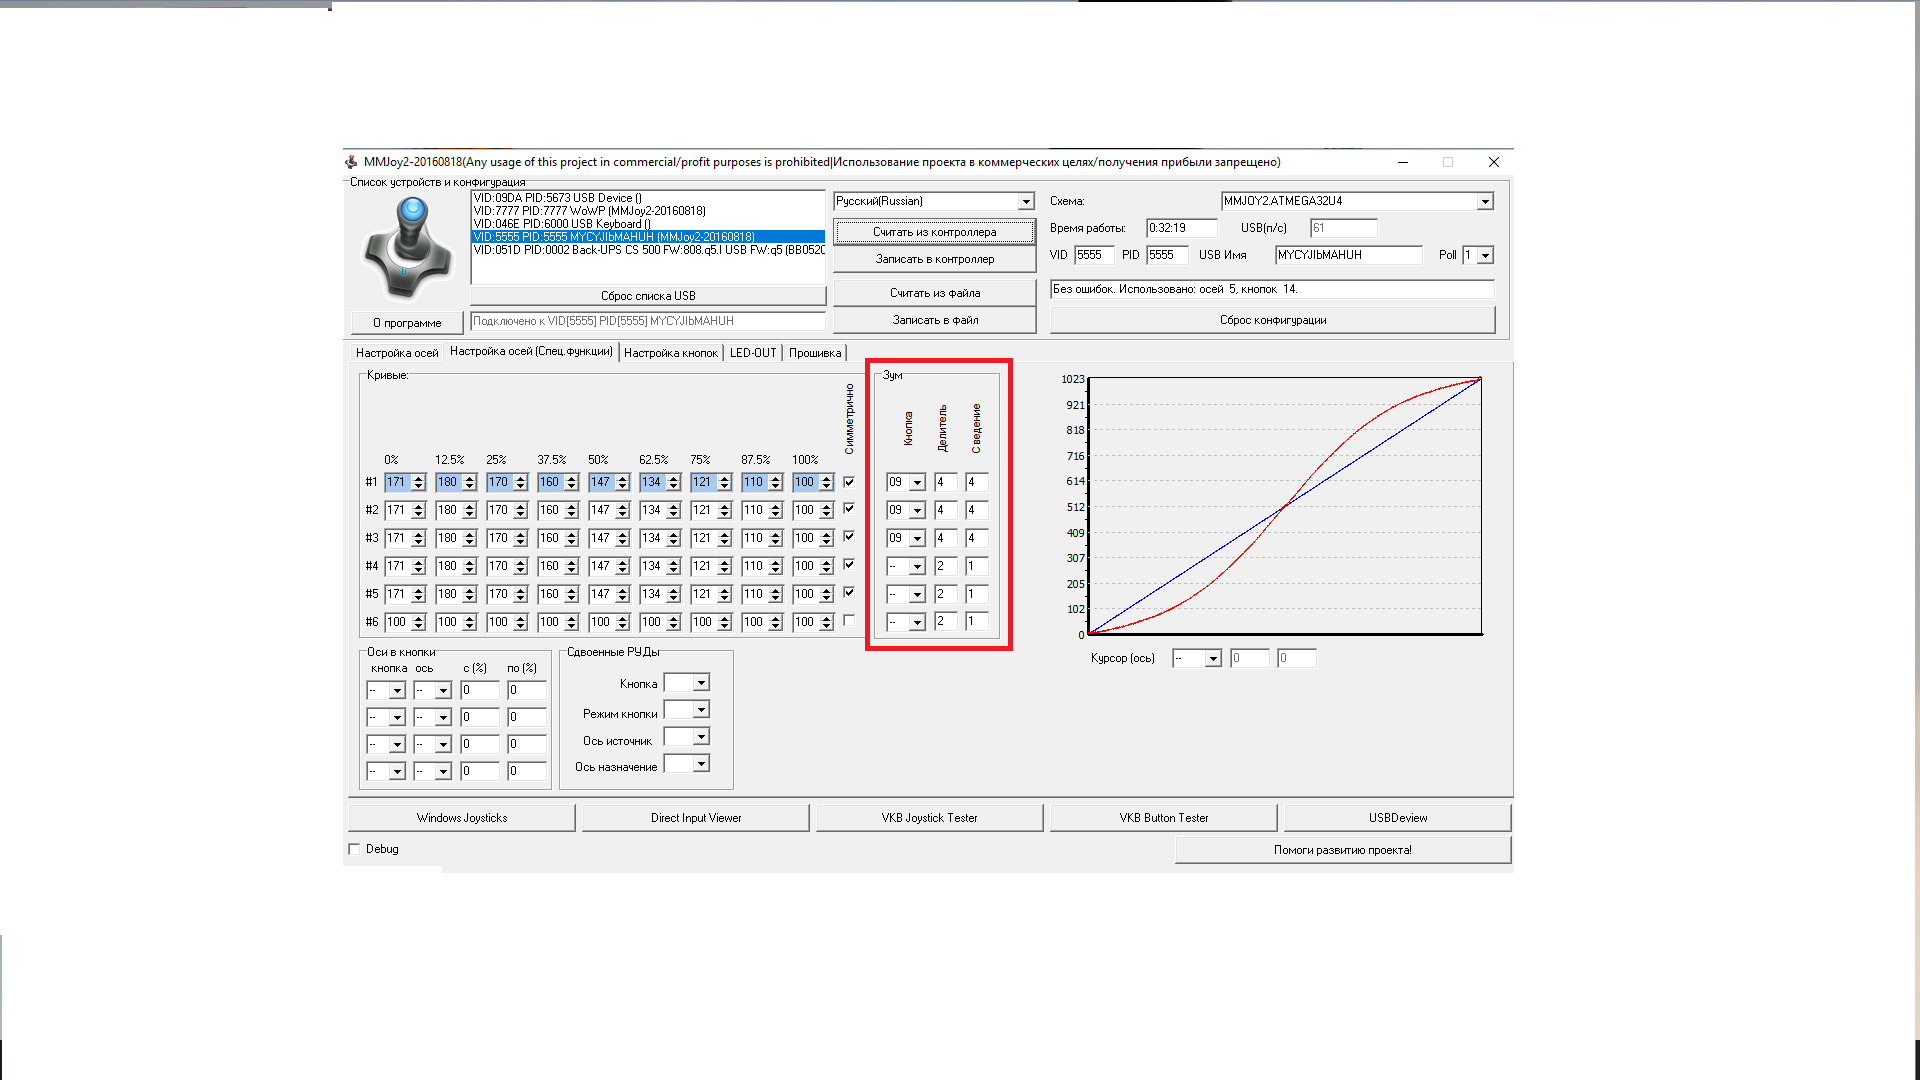Image resolution: width=1920 pixels, height=1080 pixels.
Task: Click Сброс списка USB button
Action: pos(648,296)
